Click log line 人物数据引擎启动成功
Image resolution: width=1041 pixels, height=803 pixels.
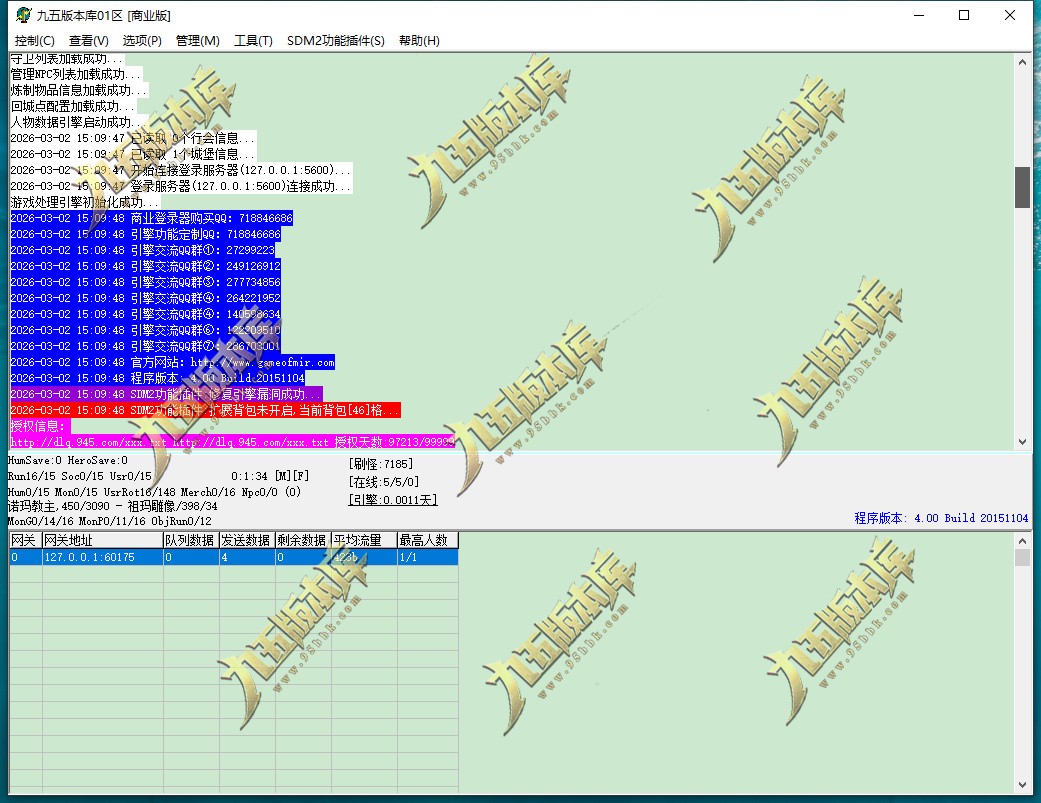click(x=78, y=122)
